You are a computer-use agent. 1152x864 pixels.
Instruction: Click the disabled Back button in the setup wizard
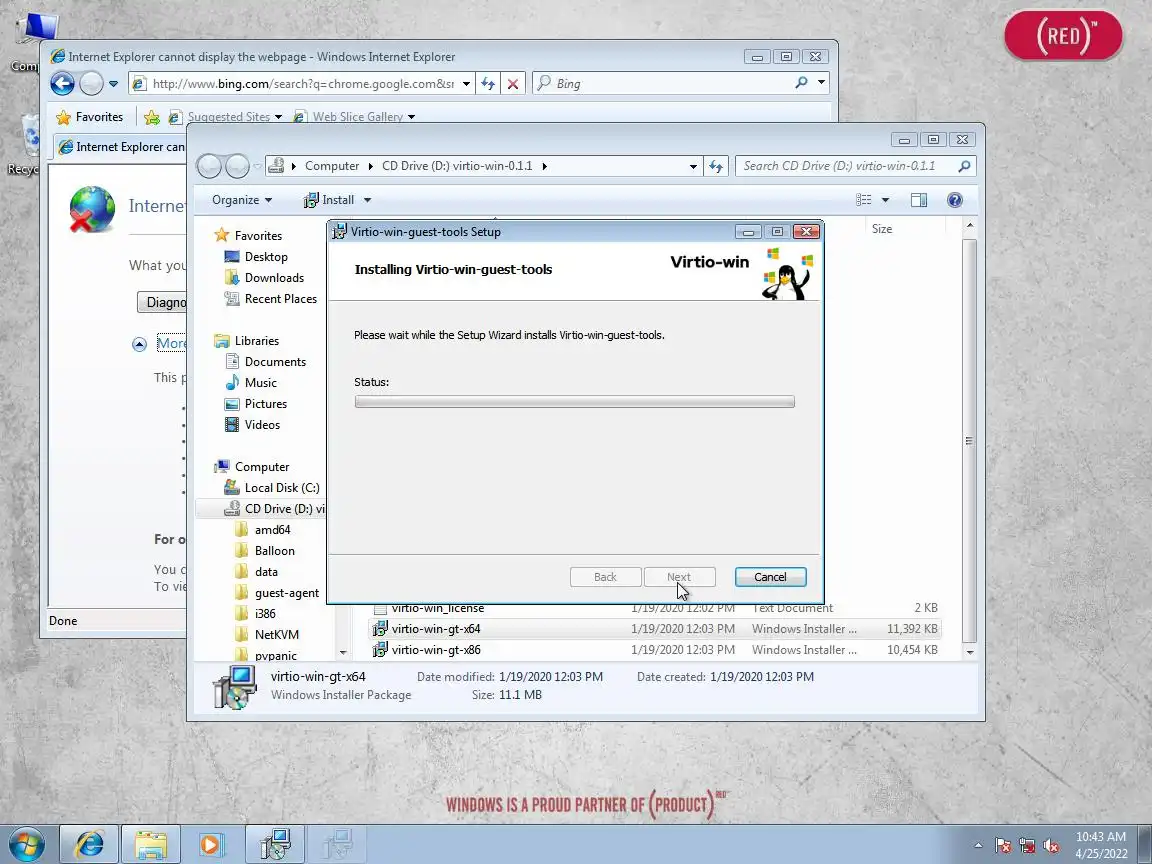point(605,577)
